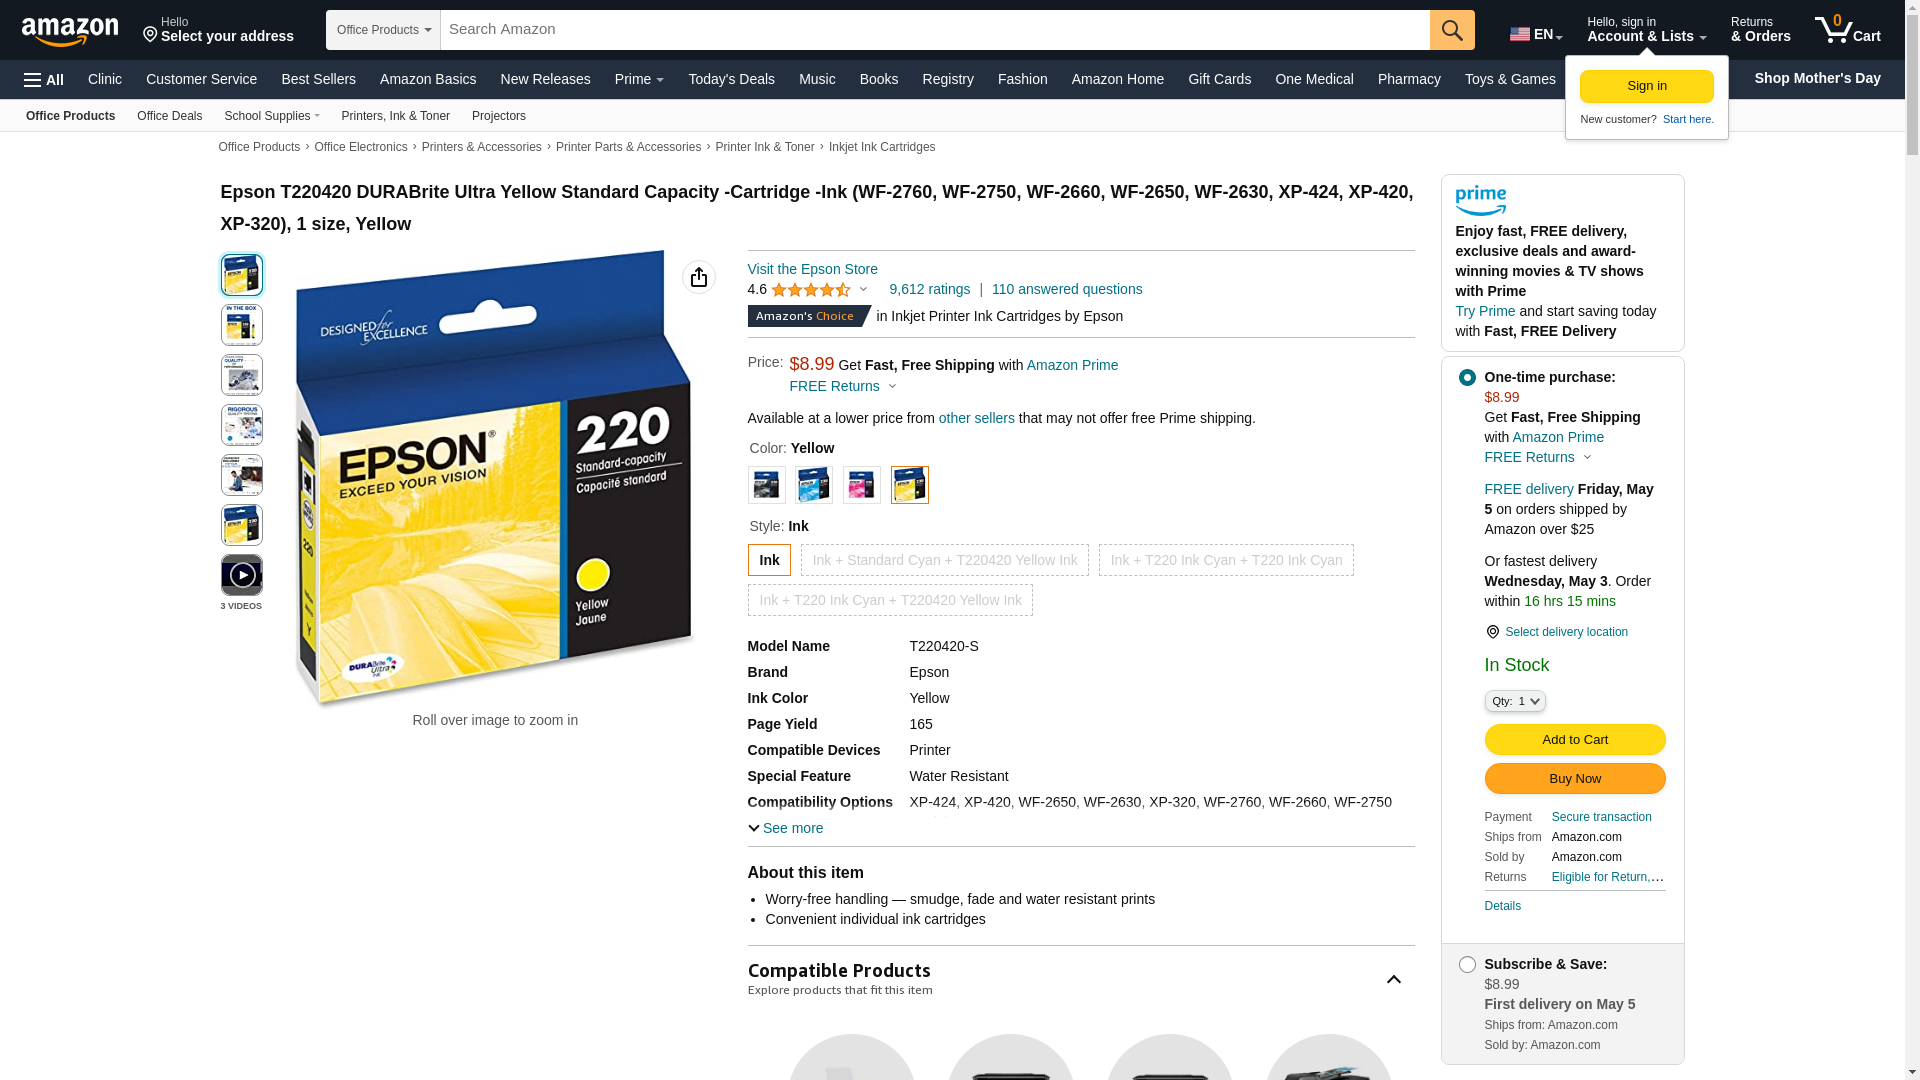Collapse the Compatible Products section
Screen dimensions: 1920x1080
coord(1393,980)
